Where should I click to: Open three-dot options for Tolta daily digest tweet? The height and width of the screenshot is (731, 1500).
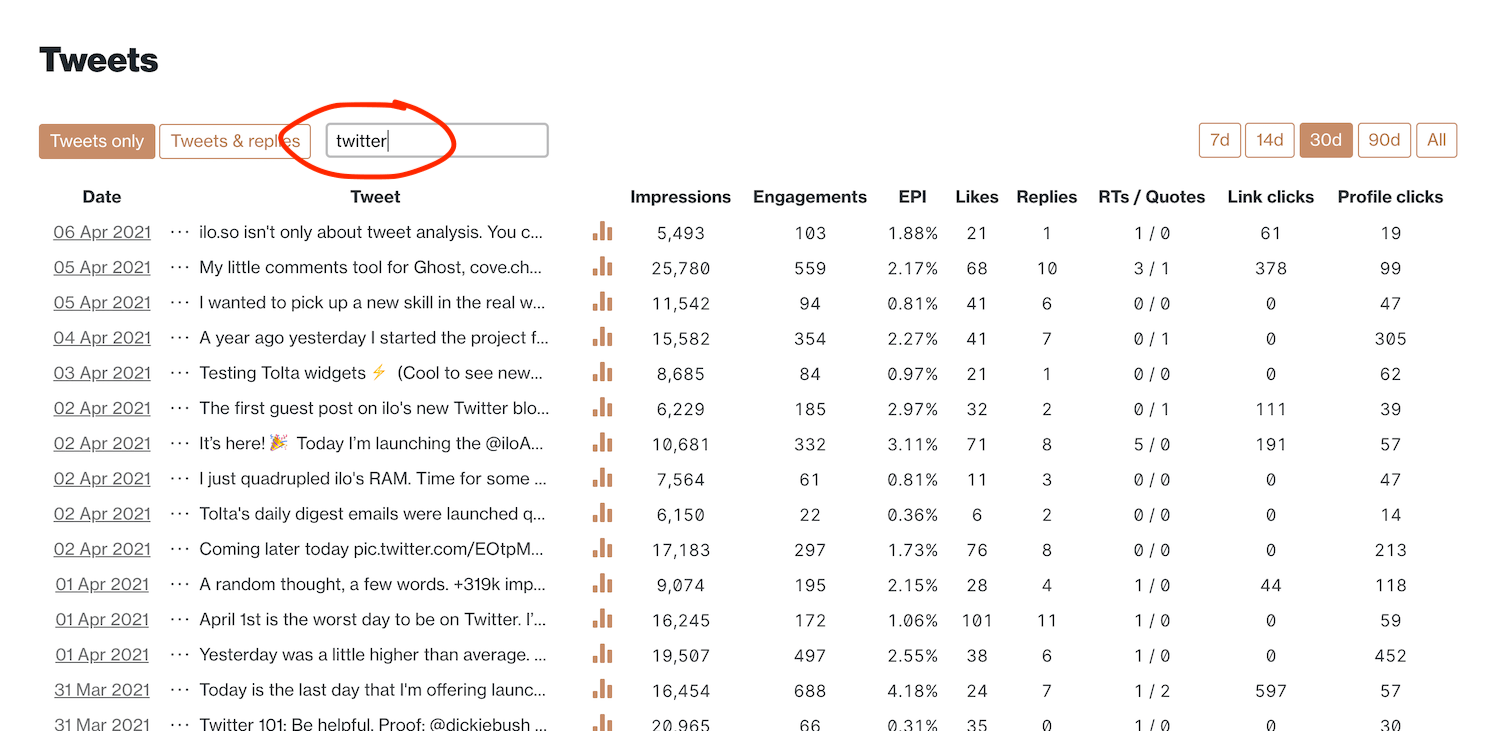[x=180, y=514]
